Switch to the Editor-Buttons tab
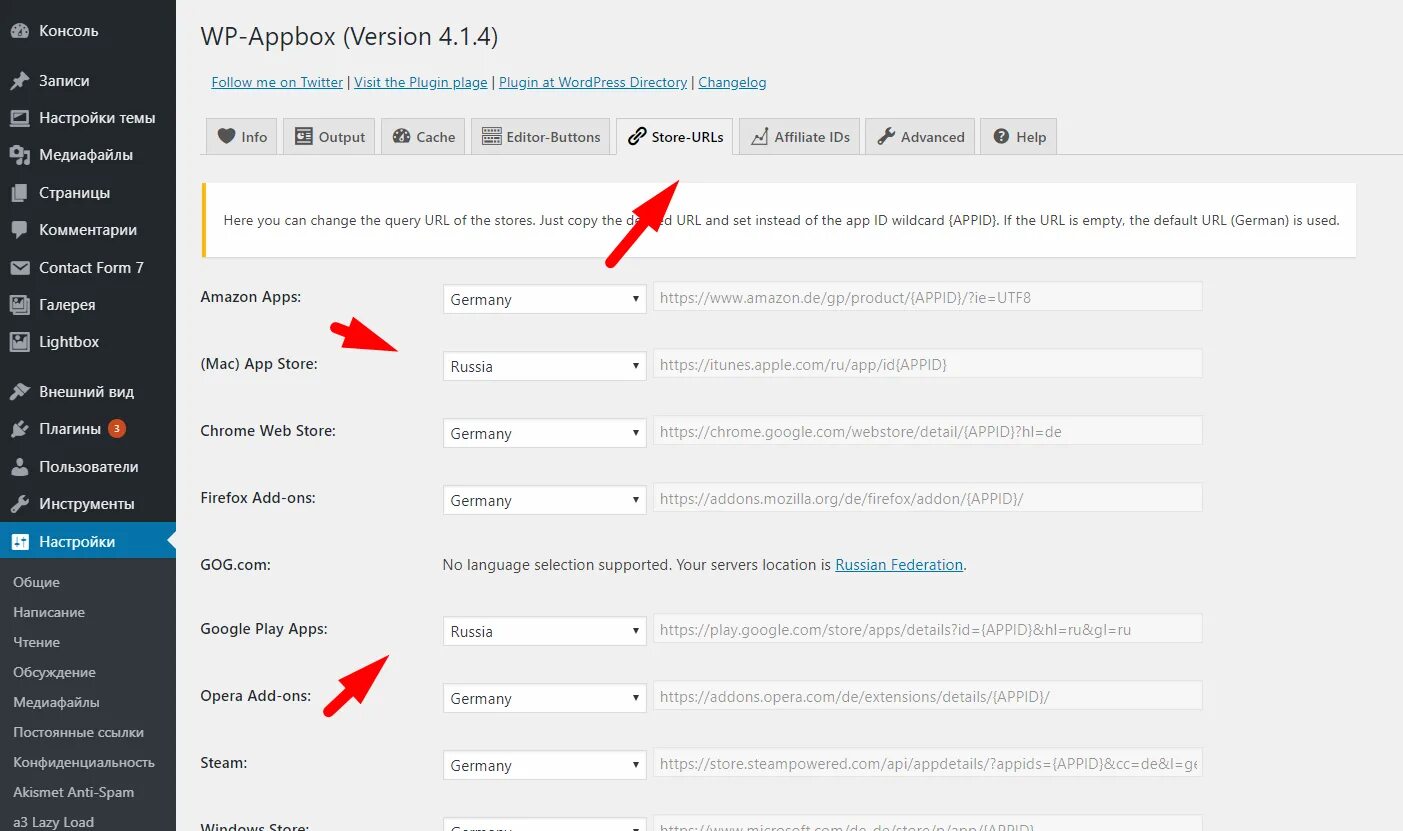This screenshot has height=831, width=1403. tap(541, 137)
